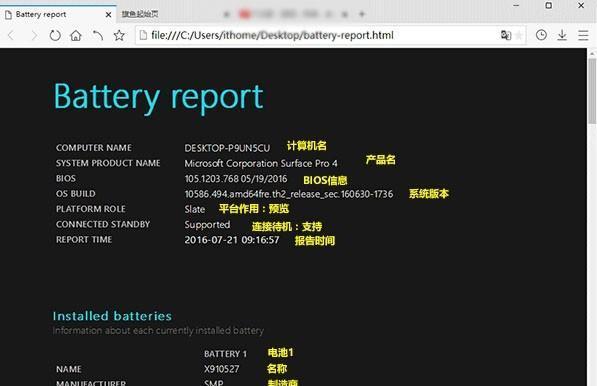The image size is (597, 386).
Task: Click the COMPUTER NAME label
Action: 94,148
